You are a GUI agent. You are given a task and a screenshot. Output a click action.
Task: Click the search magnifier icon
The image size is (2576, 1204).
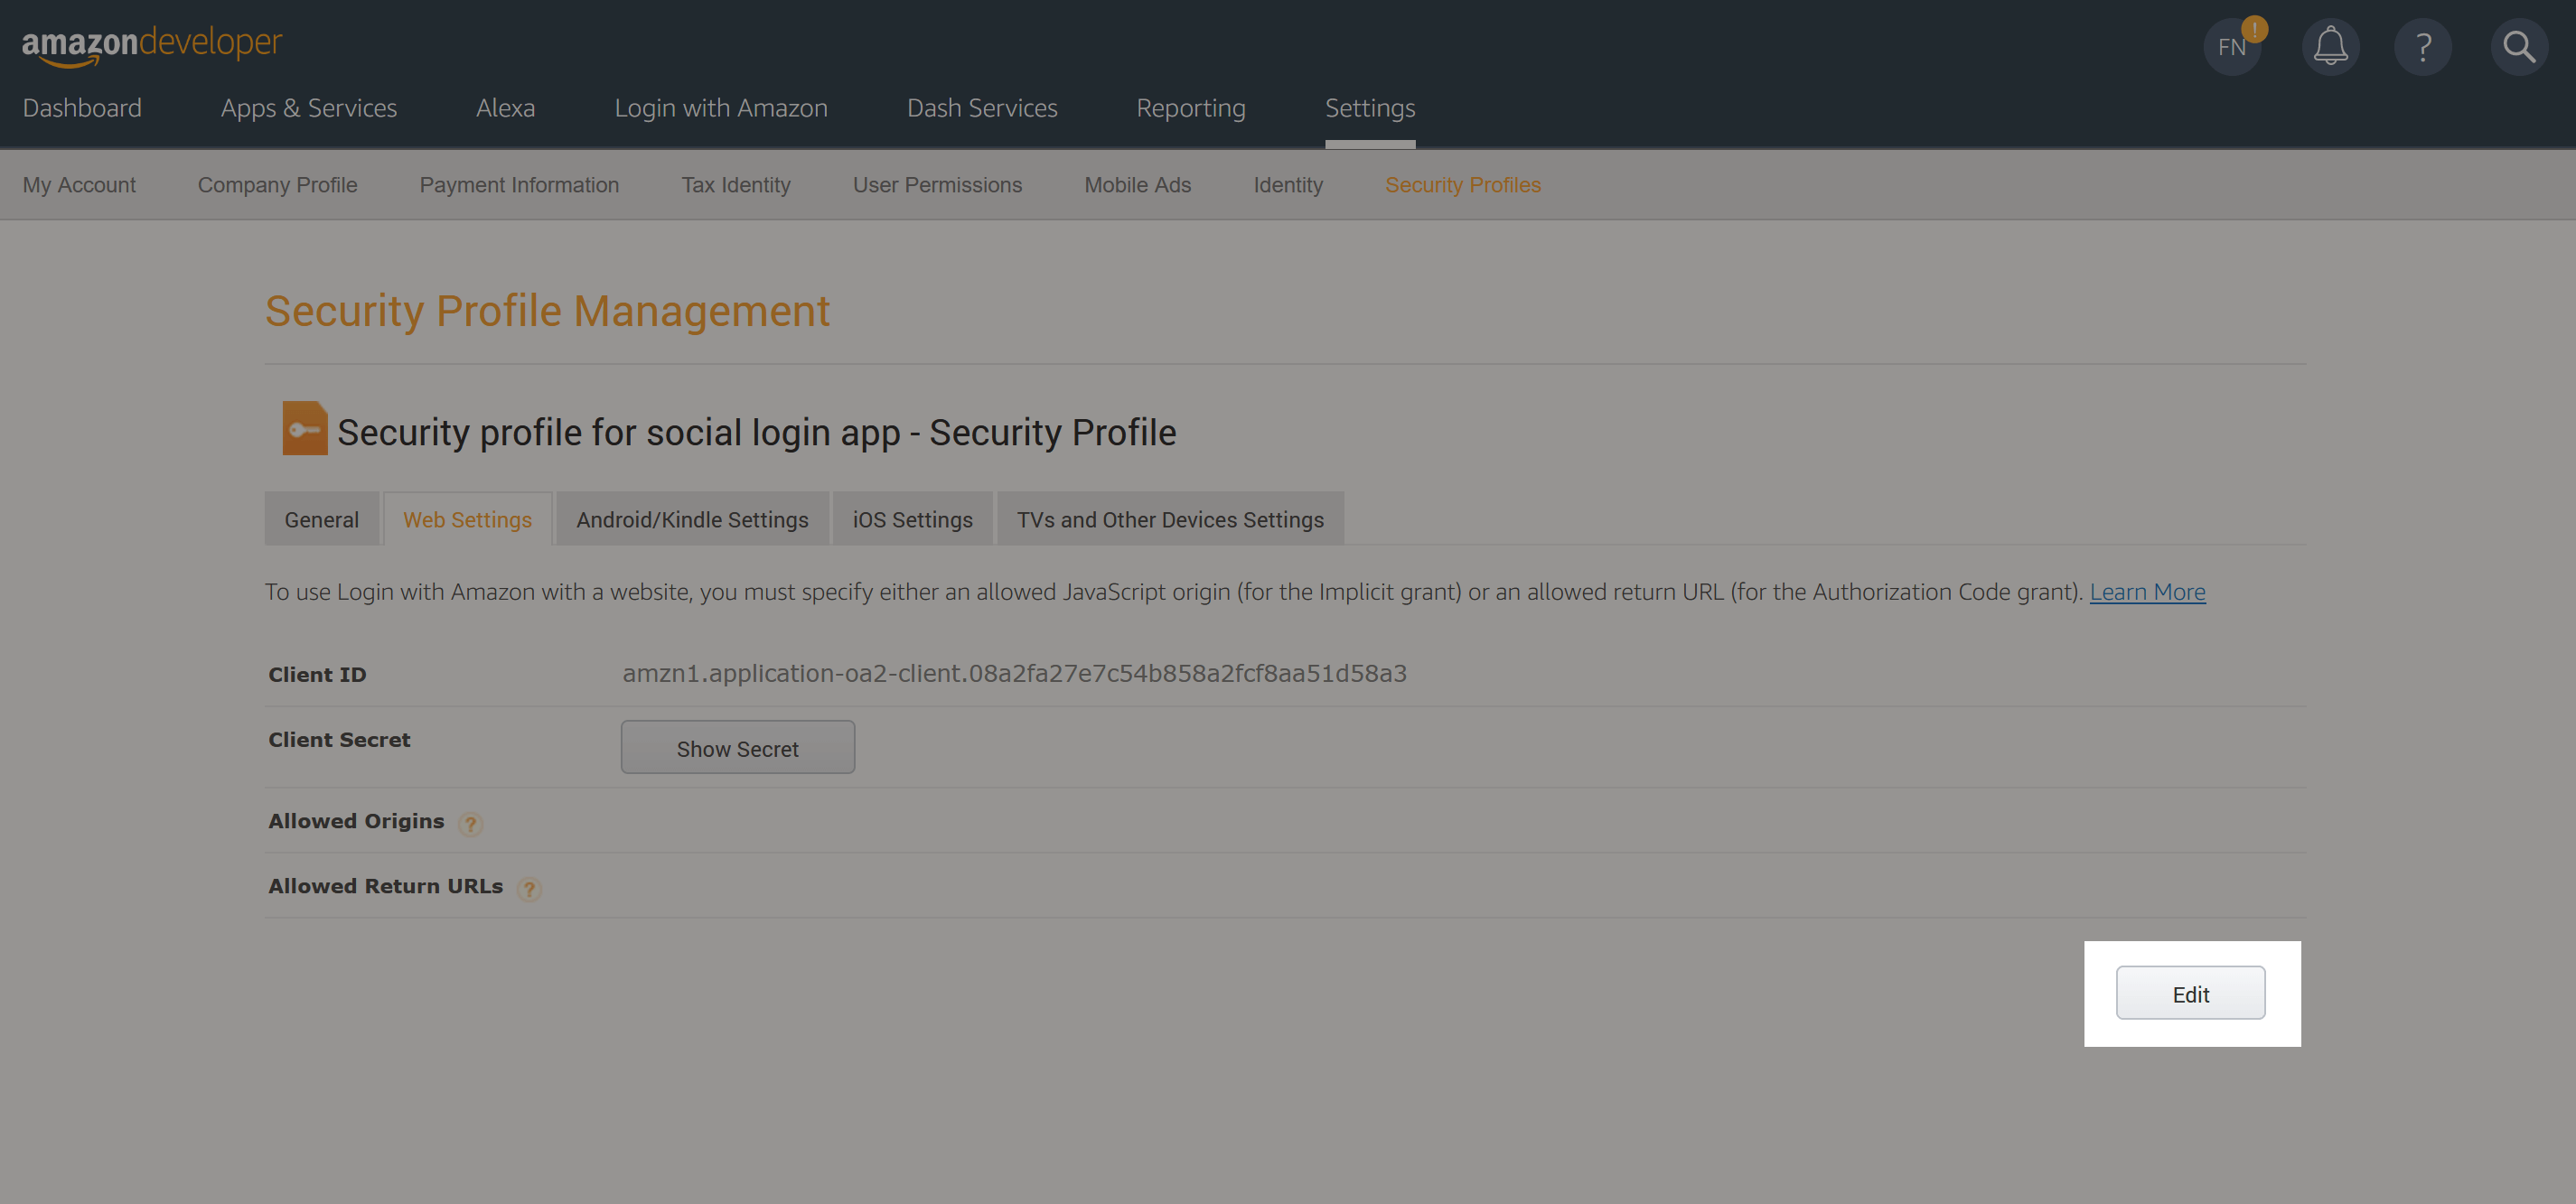coord(2519,47)
